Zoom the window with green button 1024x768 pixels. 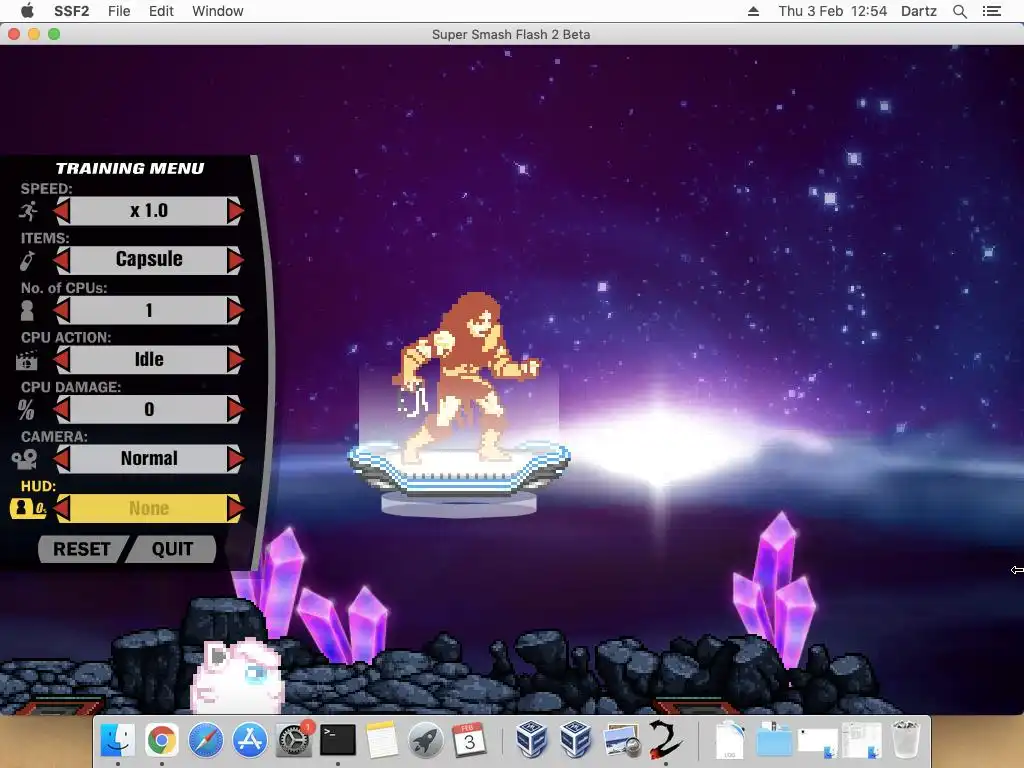click(54, 34)
